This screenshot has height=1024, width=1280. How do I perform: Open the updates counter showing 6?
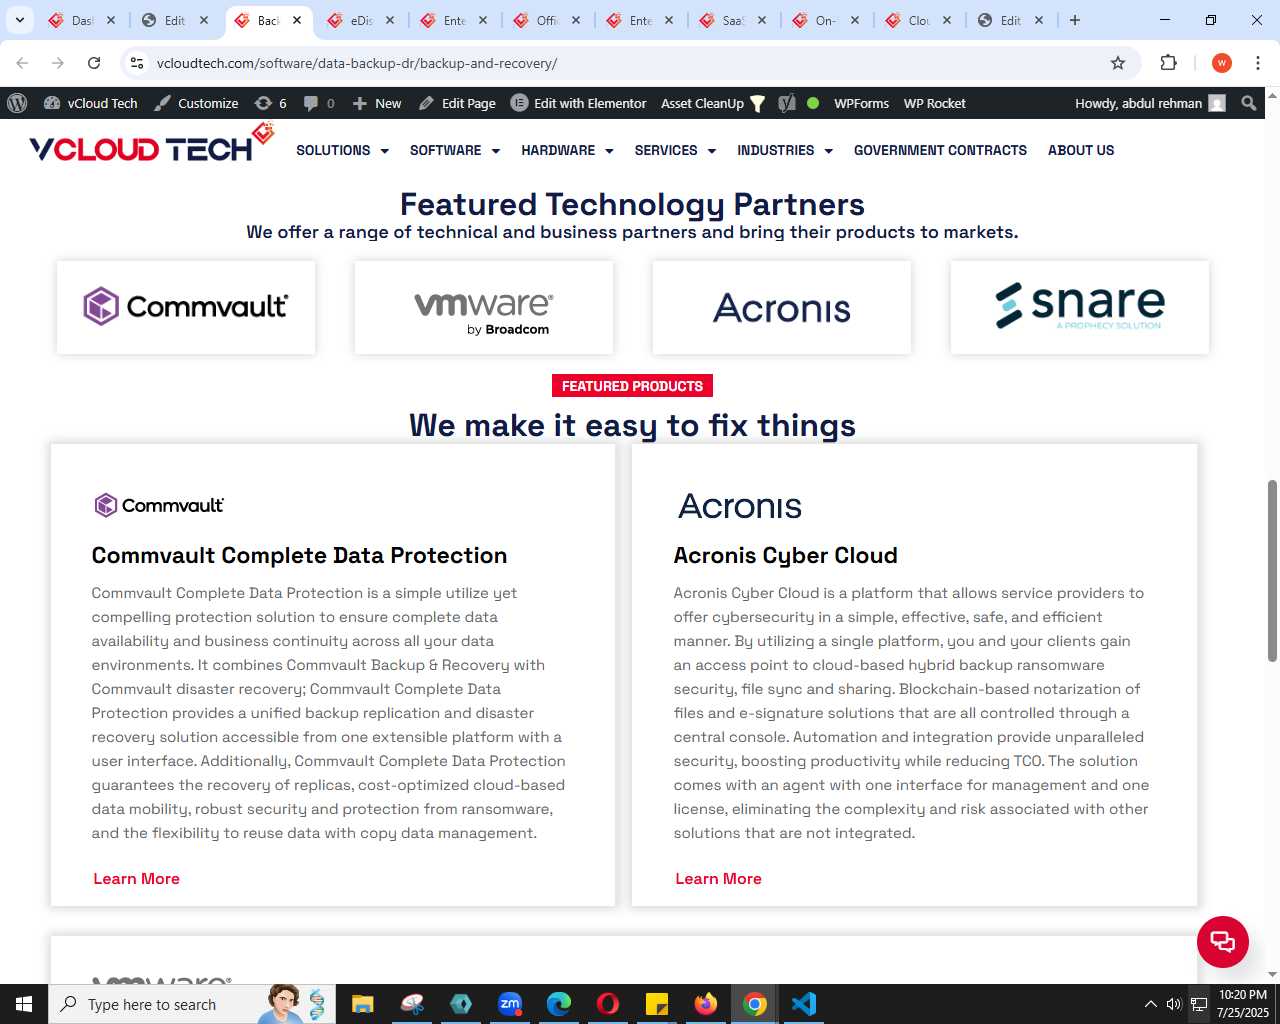coord(271,103)
